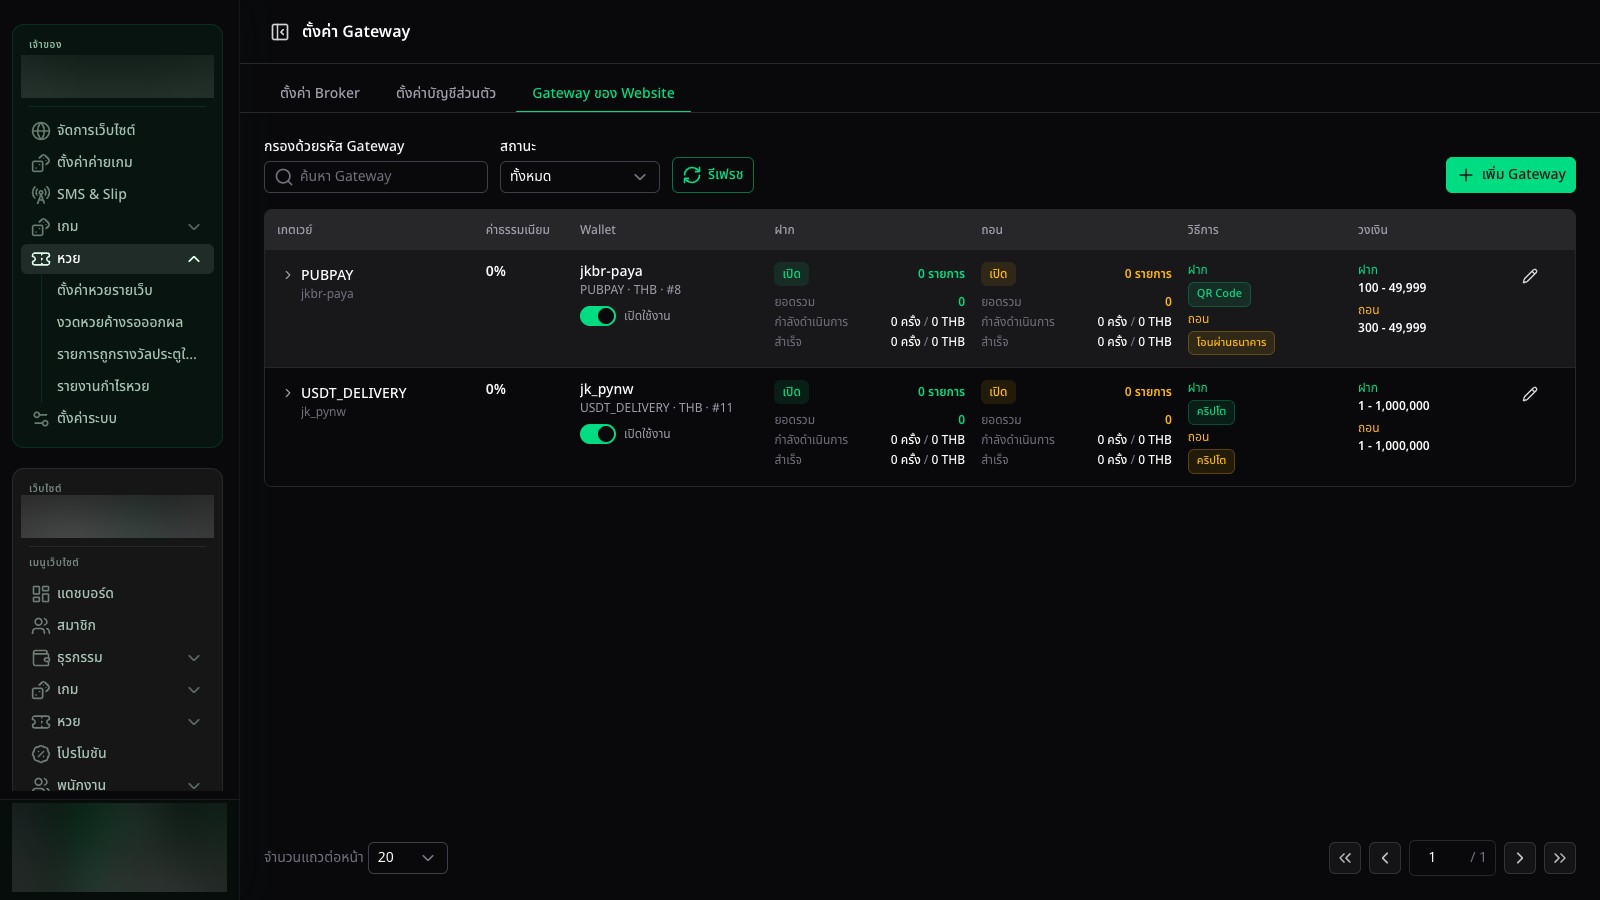Open the rows per page dropdown

pos(408,858)
